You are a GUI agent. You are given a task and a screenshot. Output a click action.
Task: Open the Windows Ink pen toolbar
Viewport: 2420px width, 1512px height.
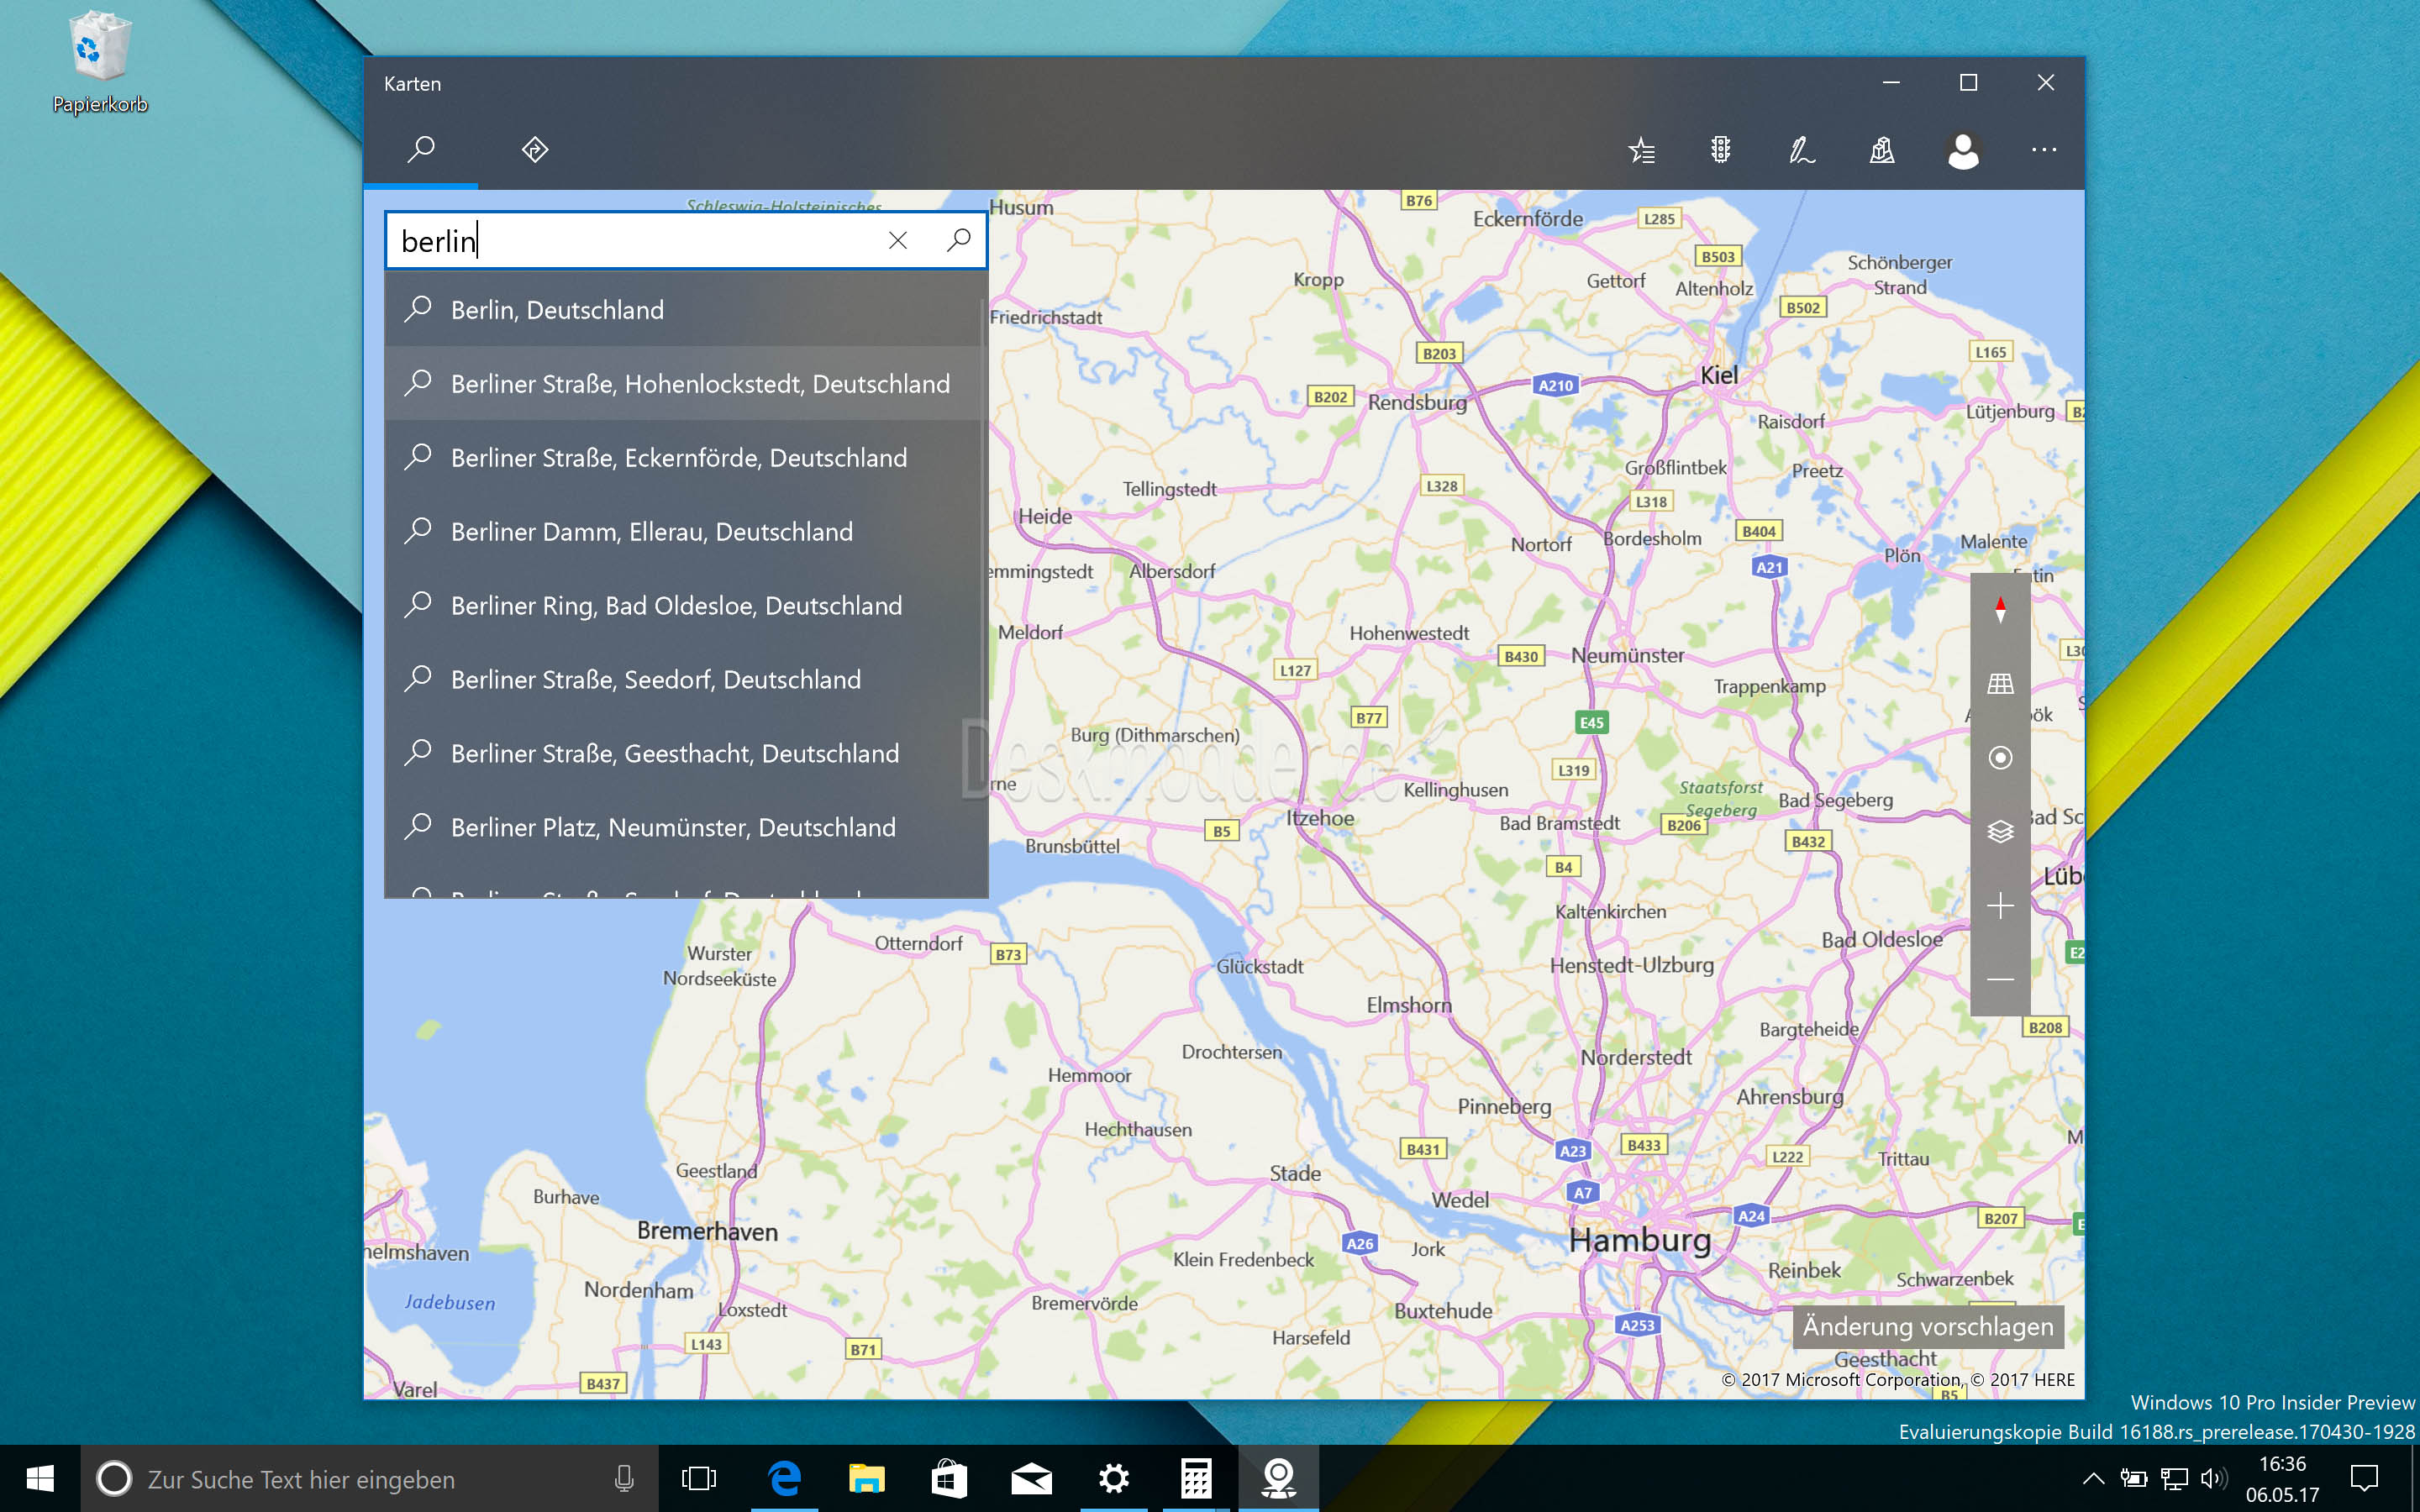click(x=1802, y=150)
